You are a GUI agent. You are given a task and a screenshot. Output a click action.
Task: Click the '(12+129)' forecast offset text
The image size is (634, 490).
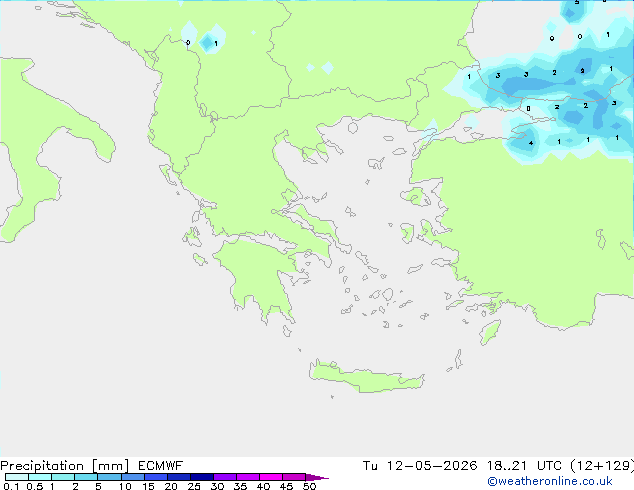602,466
